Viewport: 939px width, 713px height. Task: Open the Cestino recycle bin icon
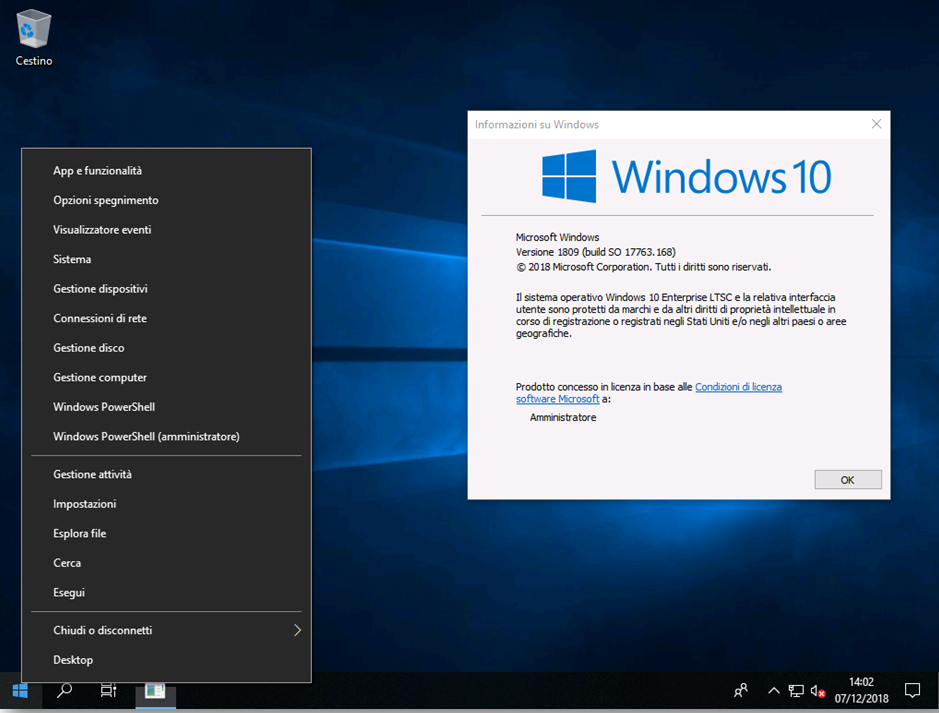click(34, 37)
